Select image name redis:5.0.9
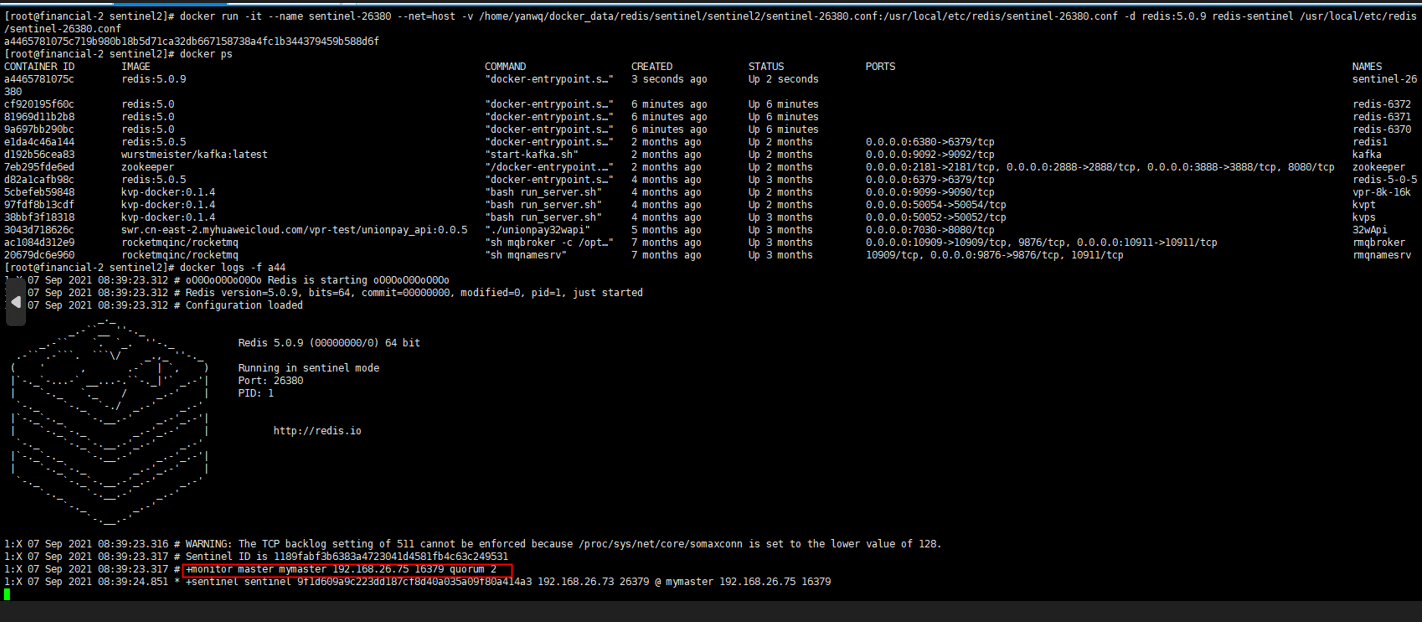Image resolution: width=1422 pixels, height=622 pixels. (154, 79)
